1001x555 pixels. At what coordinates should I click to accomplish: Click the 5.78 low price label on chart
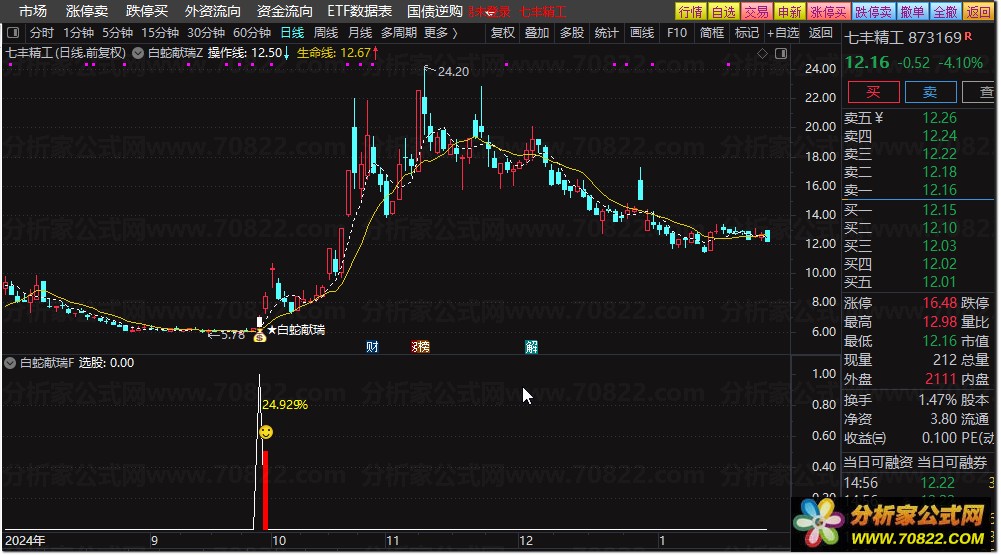tap(232, 335)
